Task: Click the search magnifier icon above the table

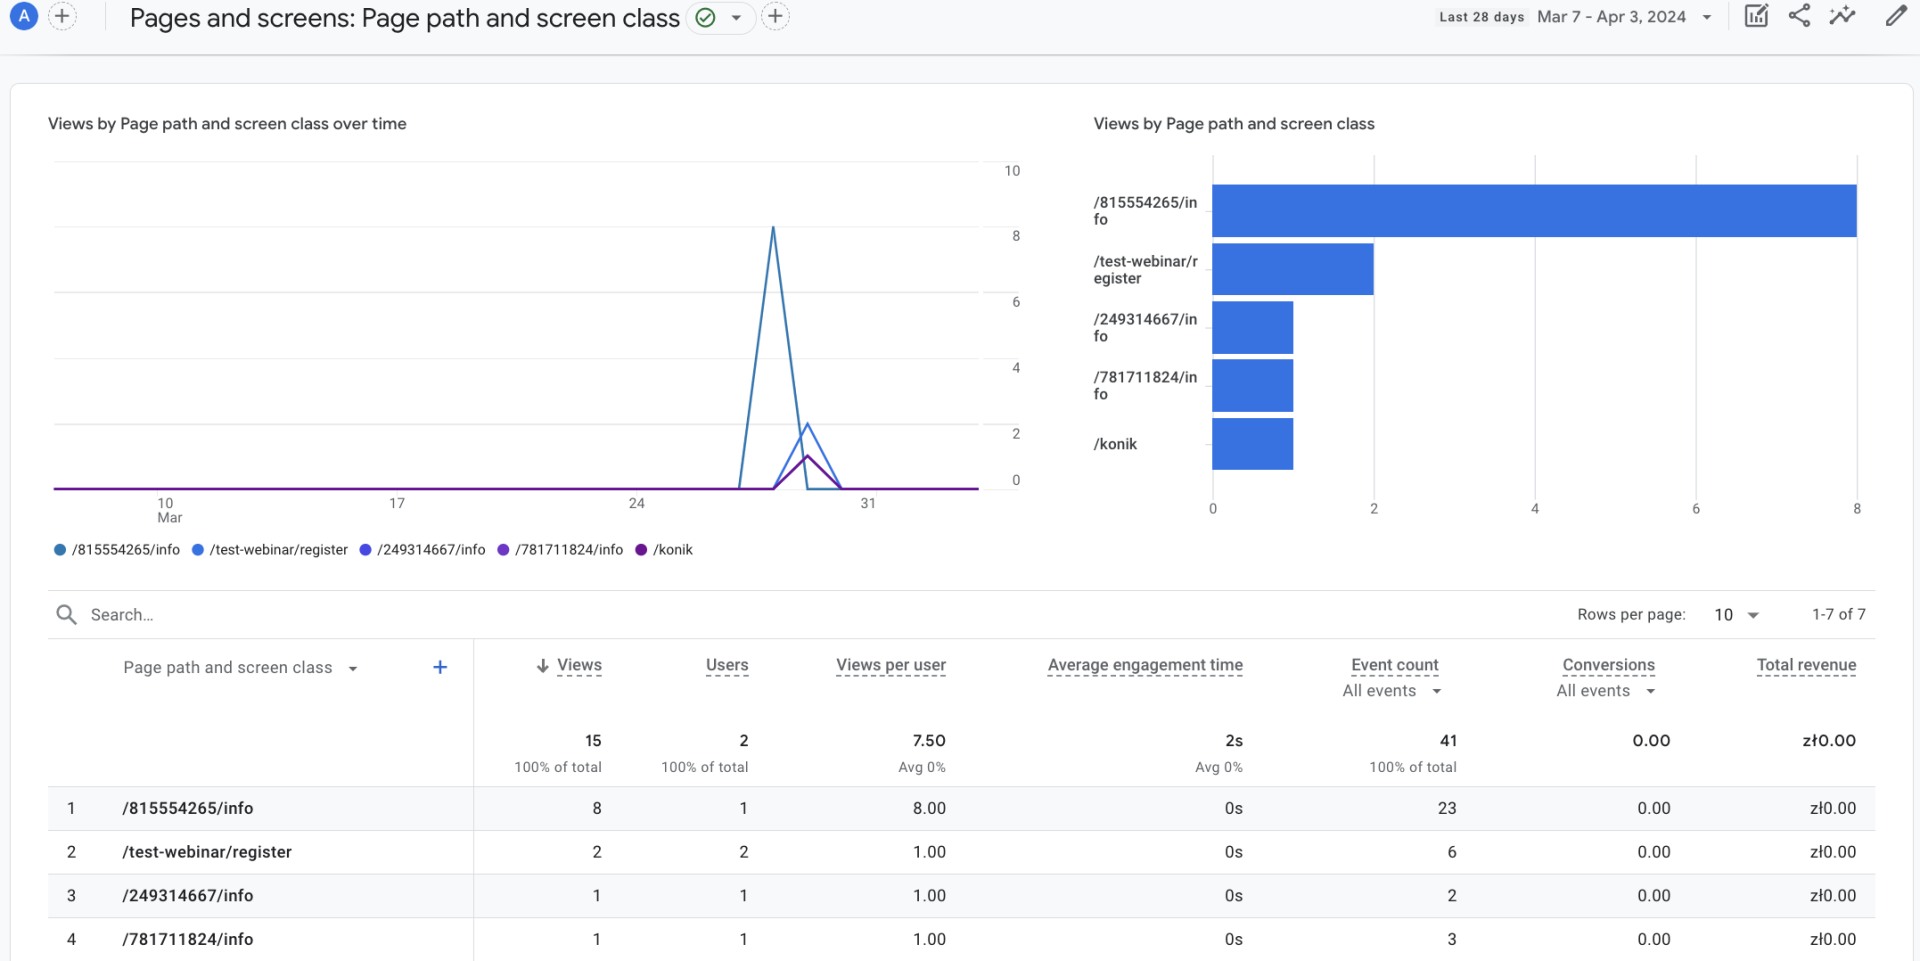Action: click(65, 614)
